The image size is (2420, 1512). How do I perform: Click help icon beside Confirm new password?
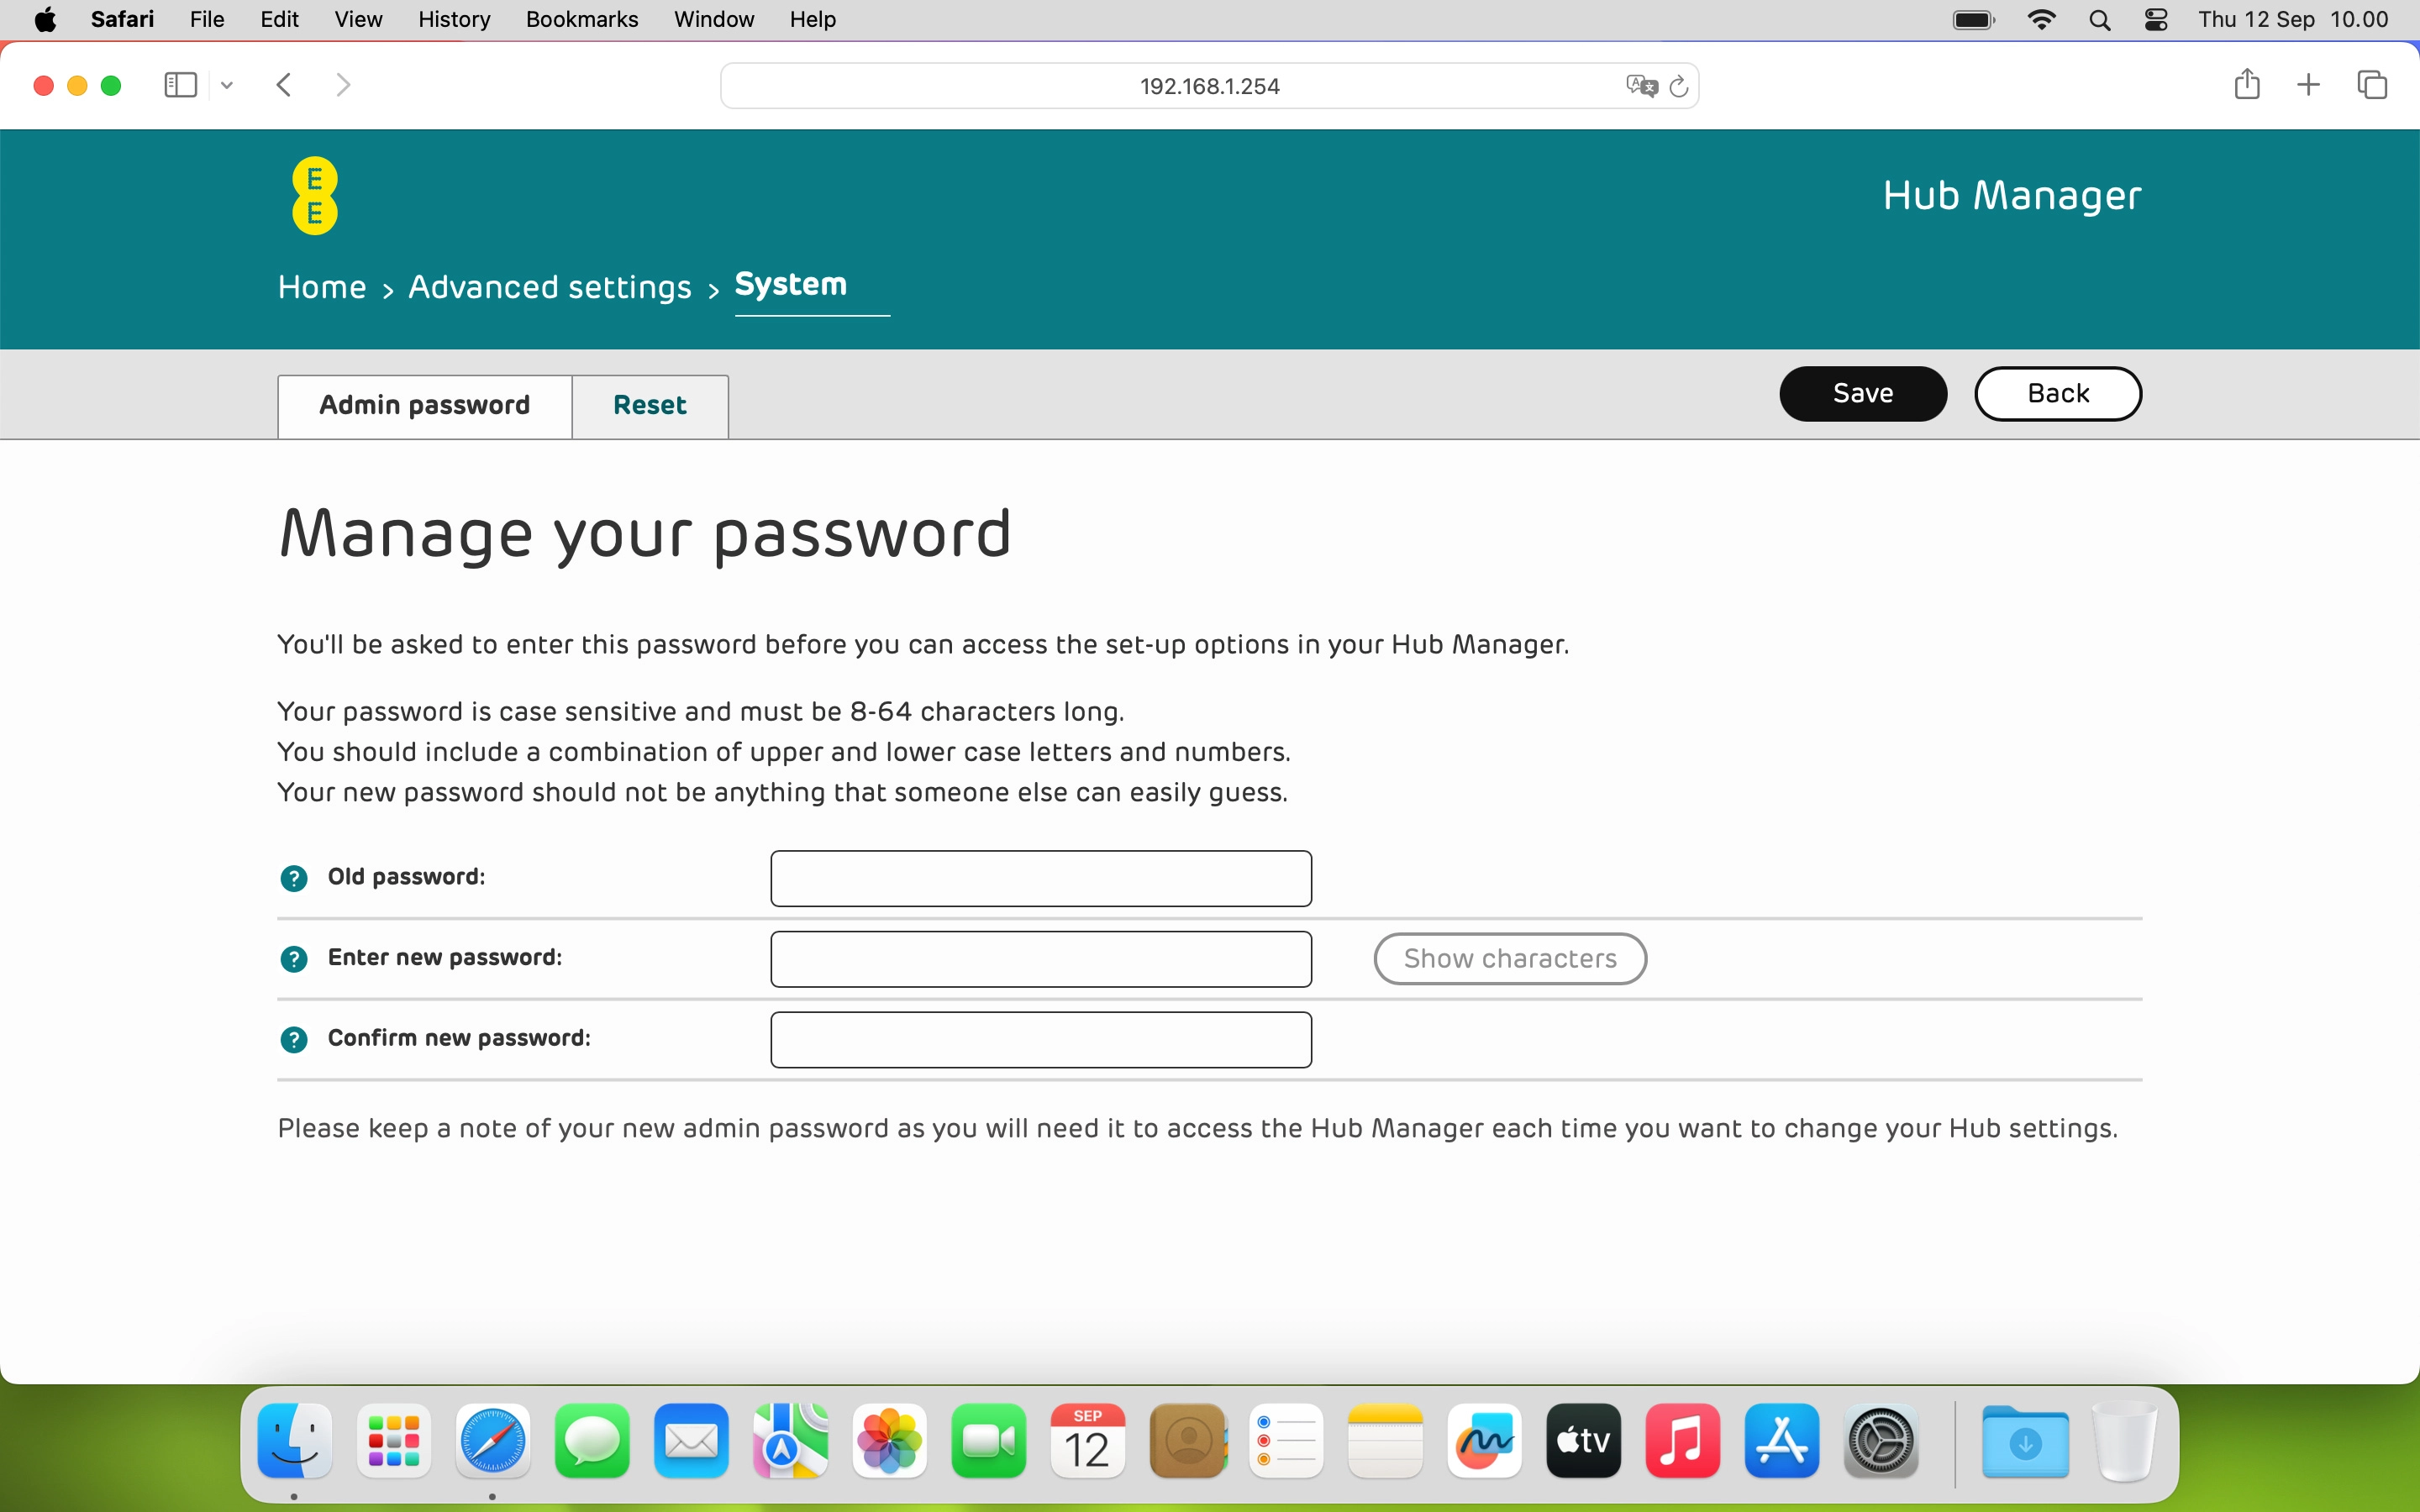point(293,1040)
